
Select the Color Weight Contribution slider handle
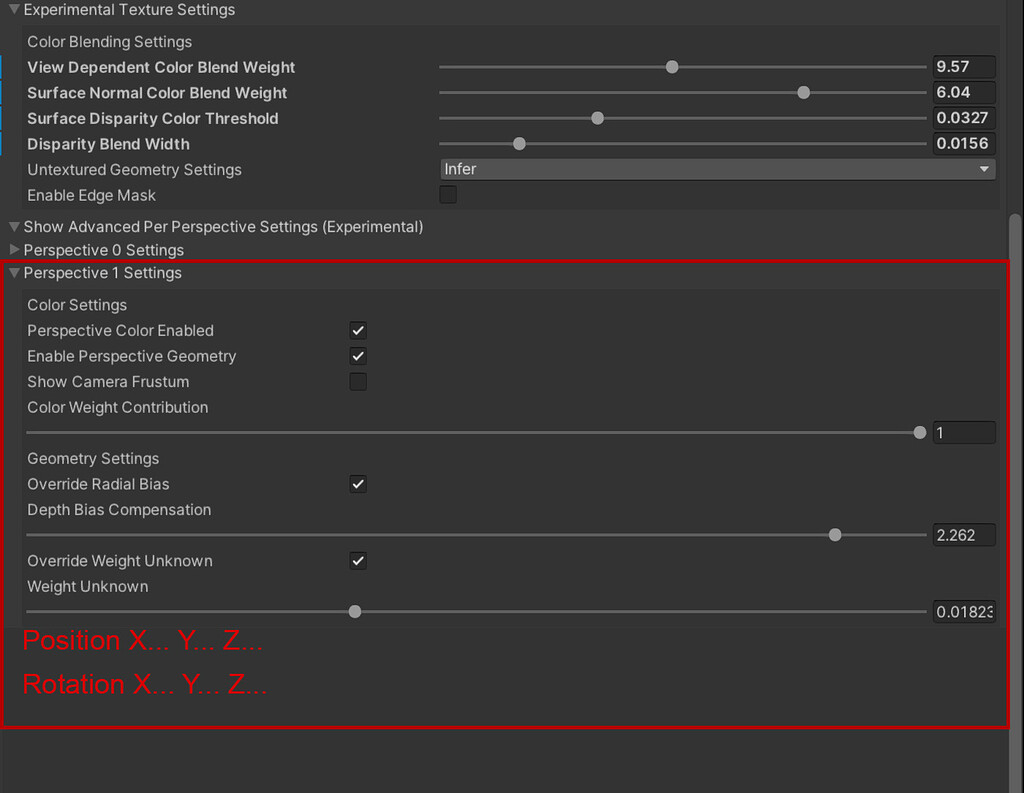(919, 432)
